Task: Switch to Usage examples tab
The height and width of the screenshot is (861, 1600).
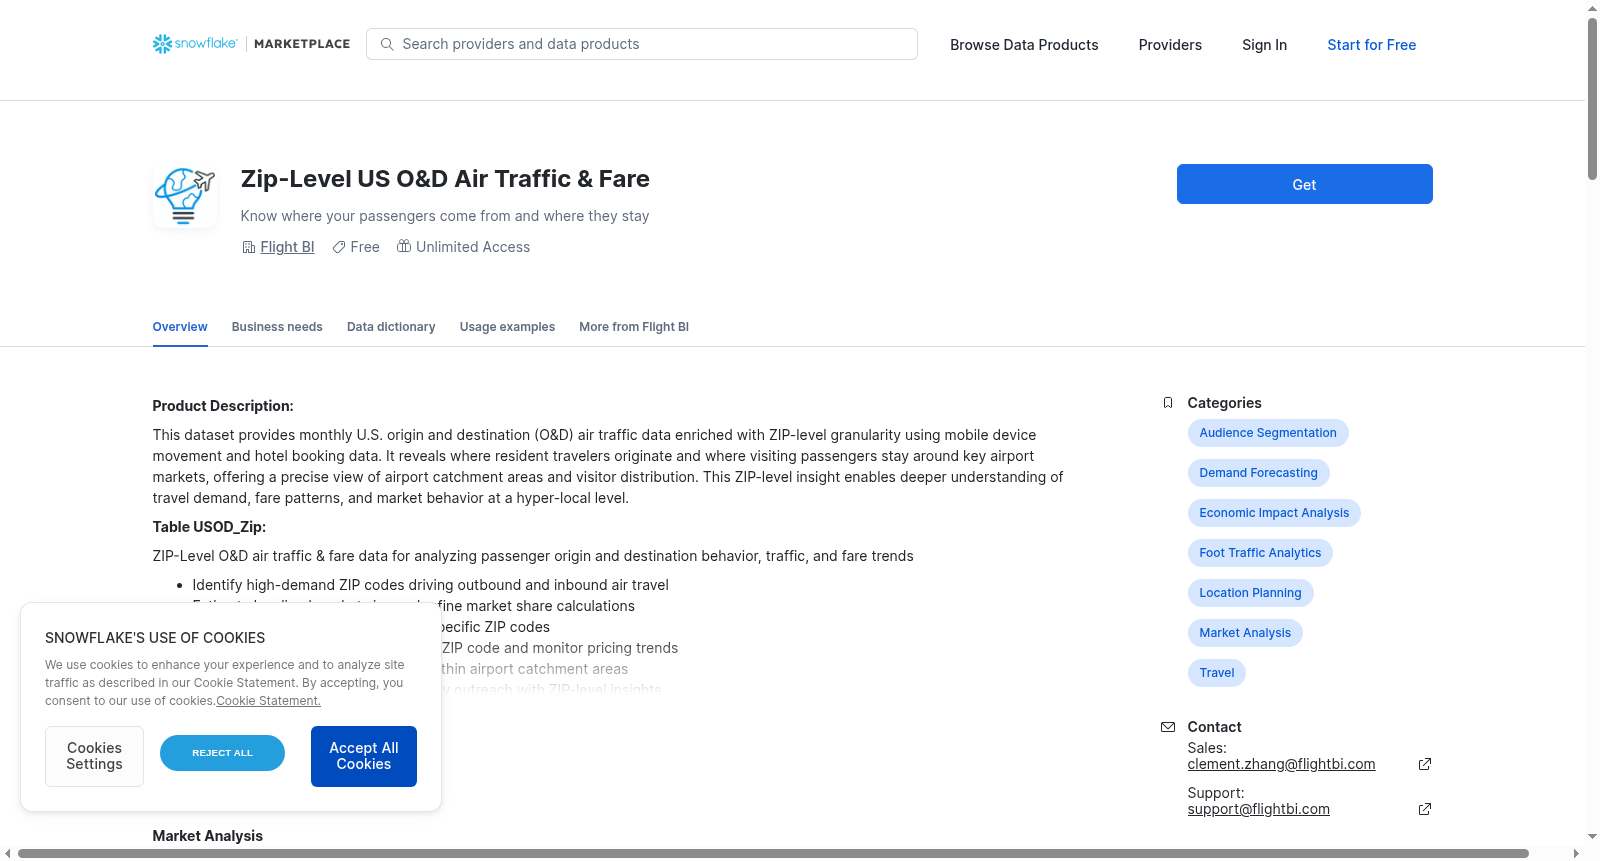Action: coord(507,327)
